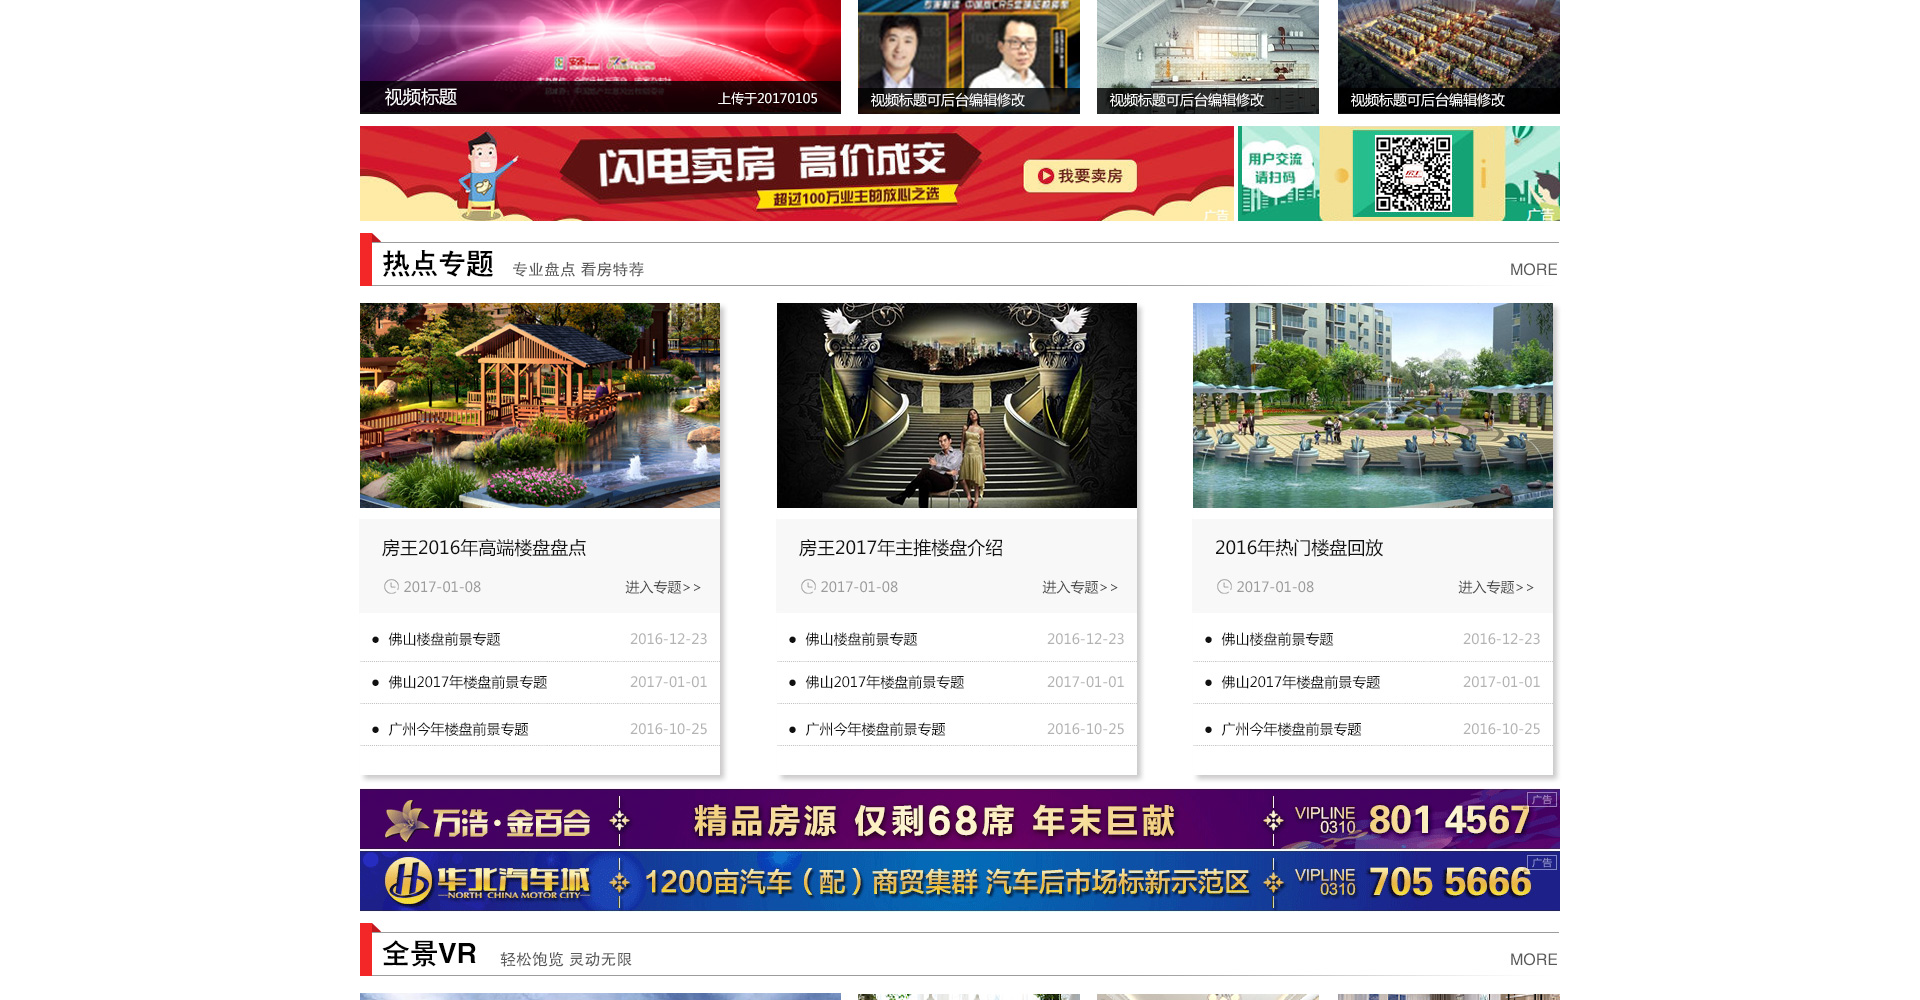Open title 房王2017年主推楼盘介绍

(900, 548)
